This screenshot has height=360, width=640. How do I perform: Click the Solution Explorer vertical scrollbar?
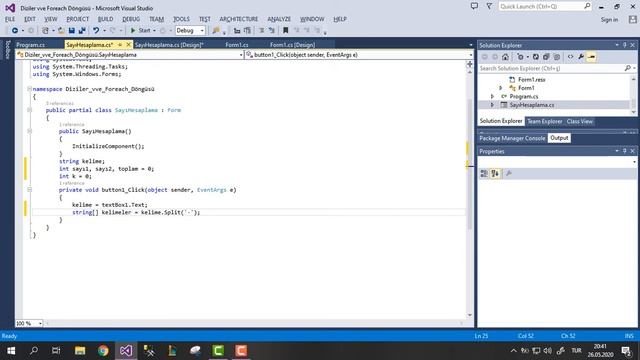pos(633,95)
